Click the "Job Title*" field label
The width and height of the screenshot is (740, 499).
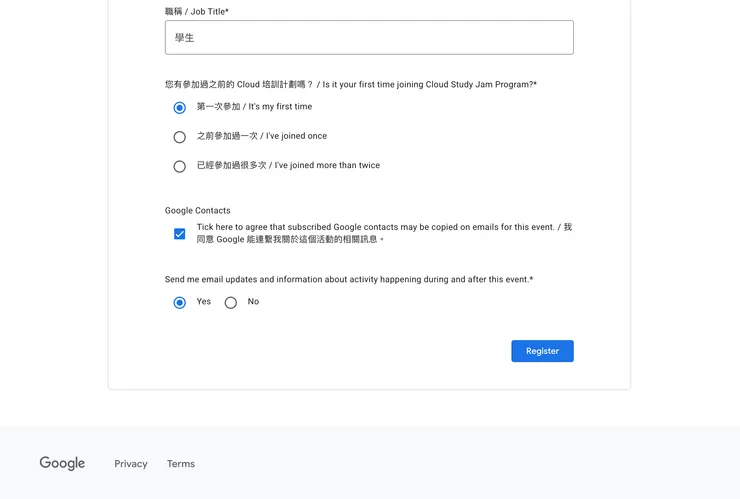click(197, 11)
